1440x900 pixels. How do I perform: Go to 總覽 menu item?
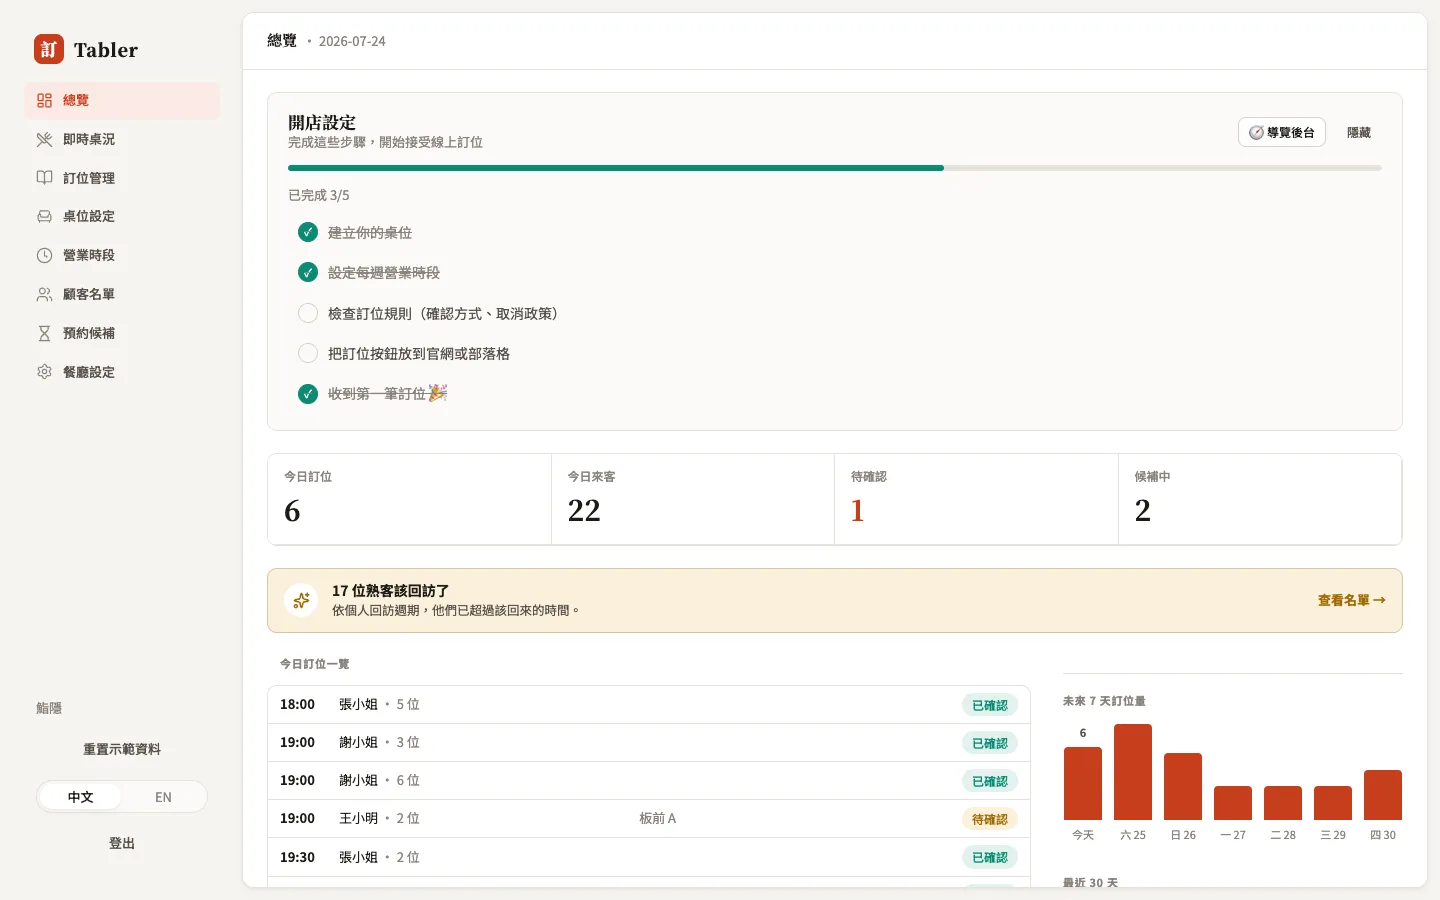[122, 100]
